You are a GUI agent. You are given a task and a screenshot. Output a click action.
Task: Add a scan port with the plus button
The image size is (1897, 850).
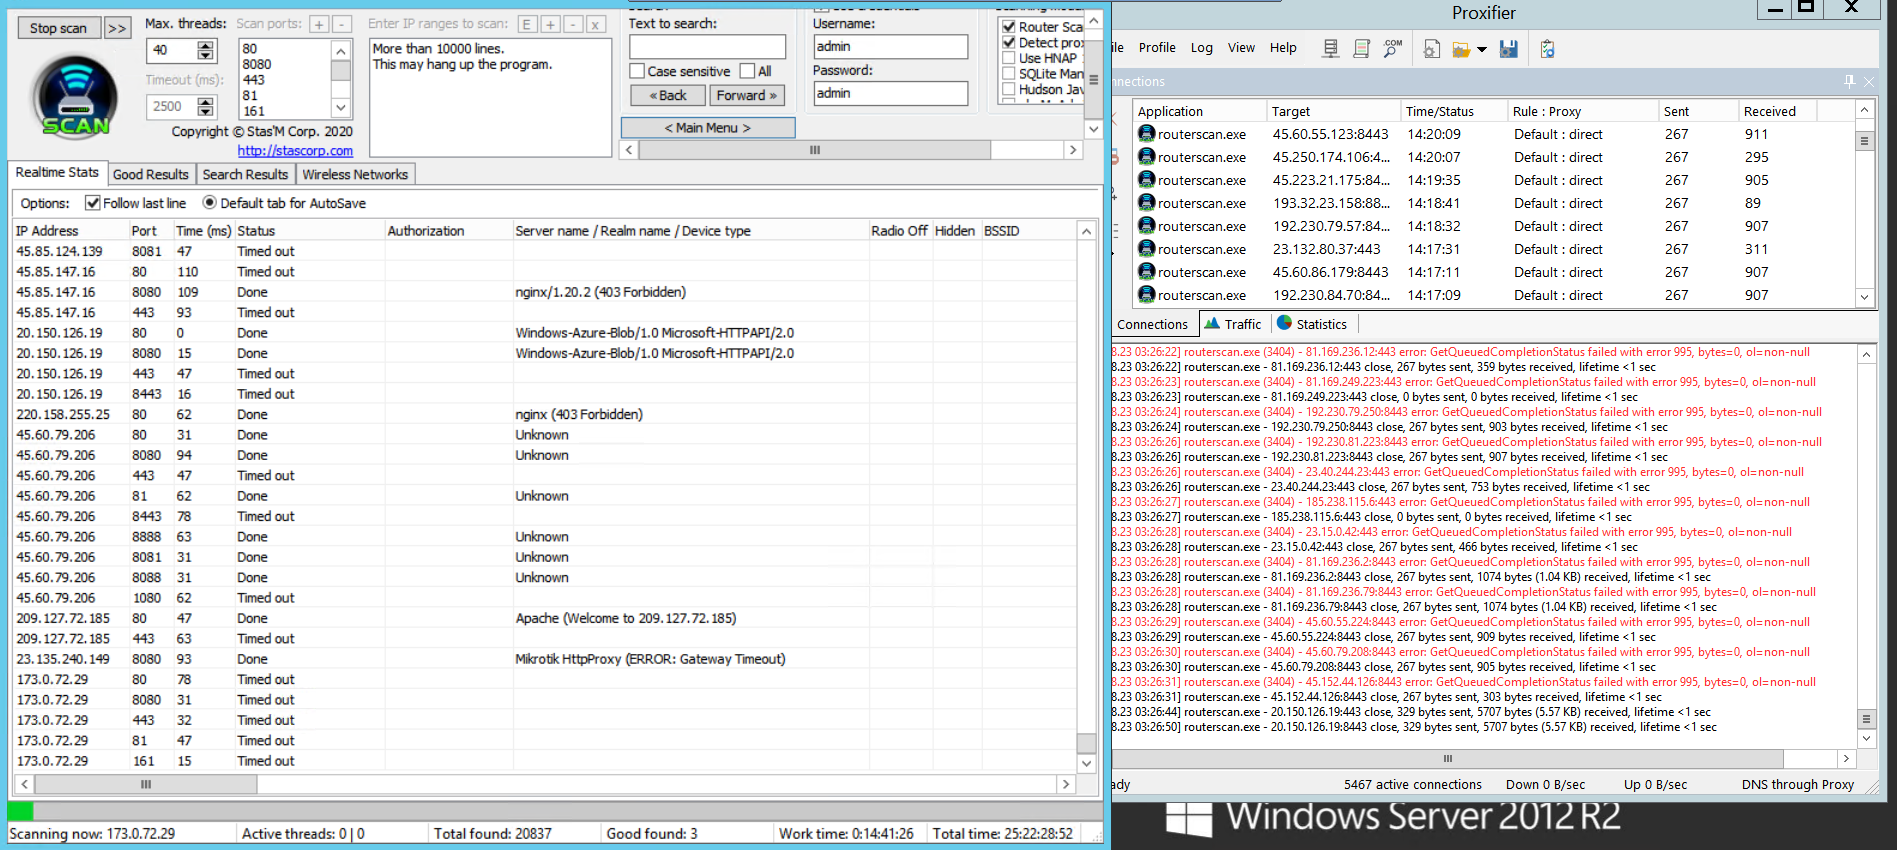click(x=319, y=24)
